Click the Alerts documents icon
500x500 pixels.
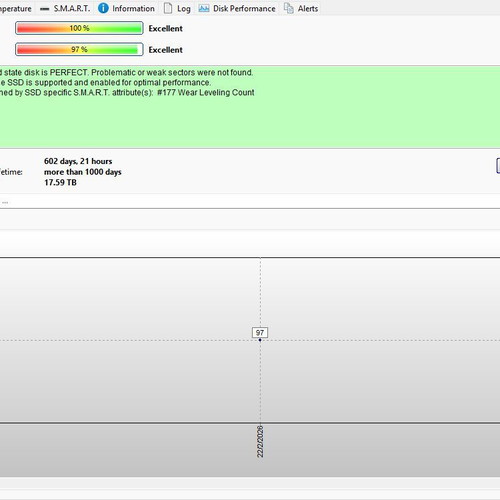click(289, 8)
